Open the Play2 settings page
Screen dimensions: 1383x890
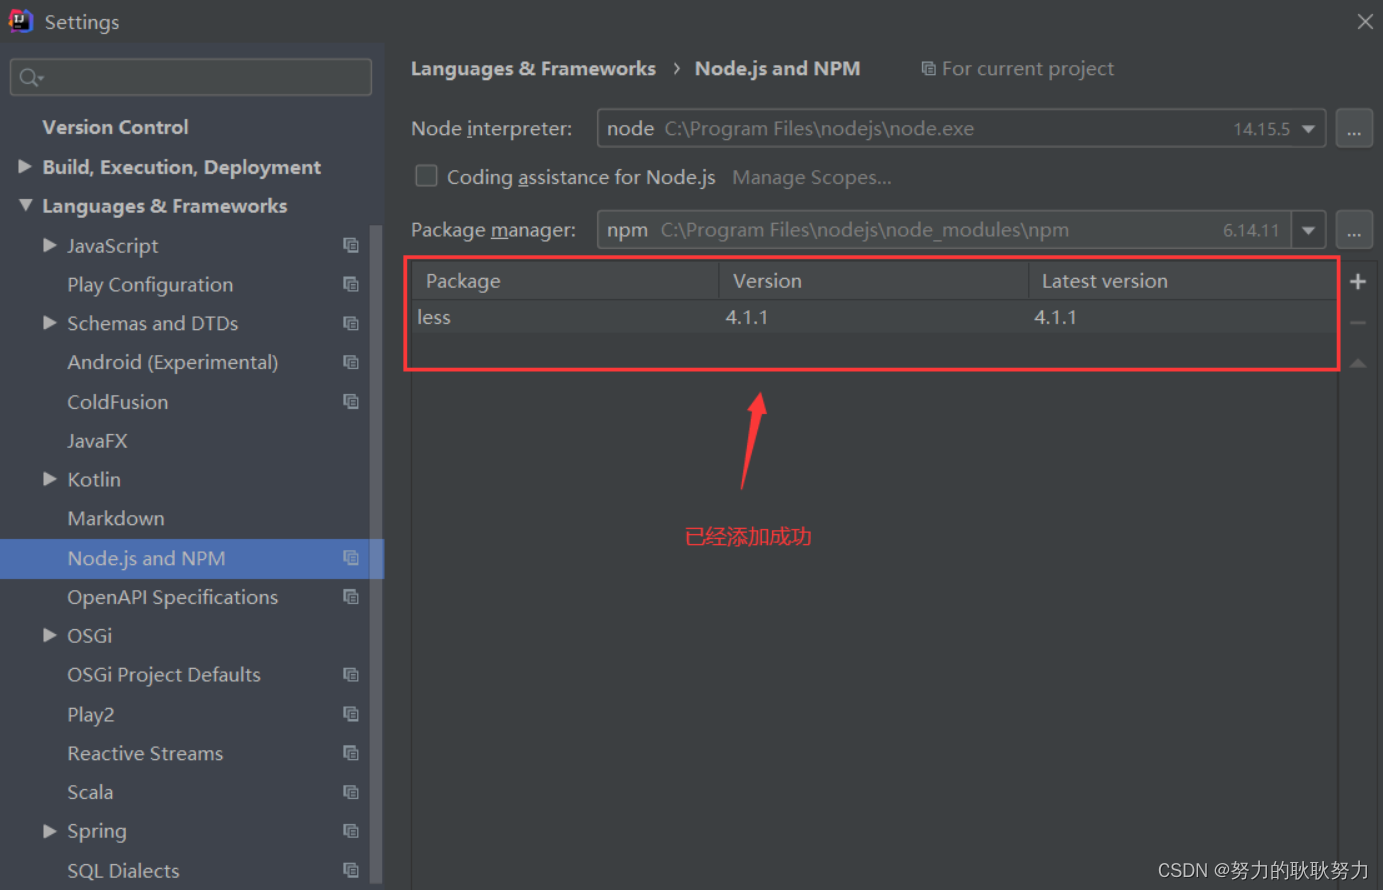(91, 715)
